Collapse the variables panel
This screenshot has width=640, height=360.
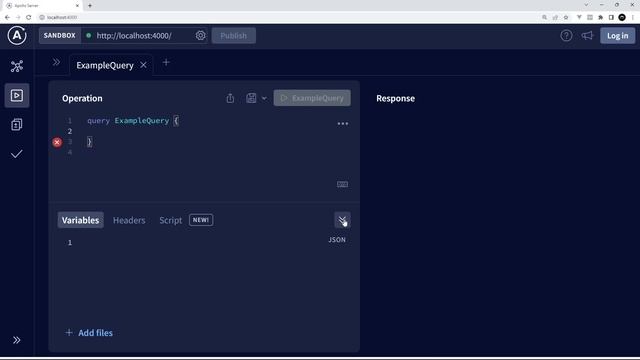[x=342, y=220]
